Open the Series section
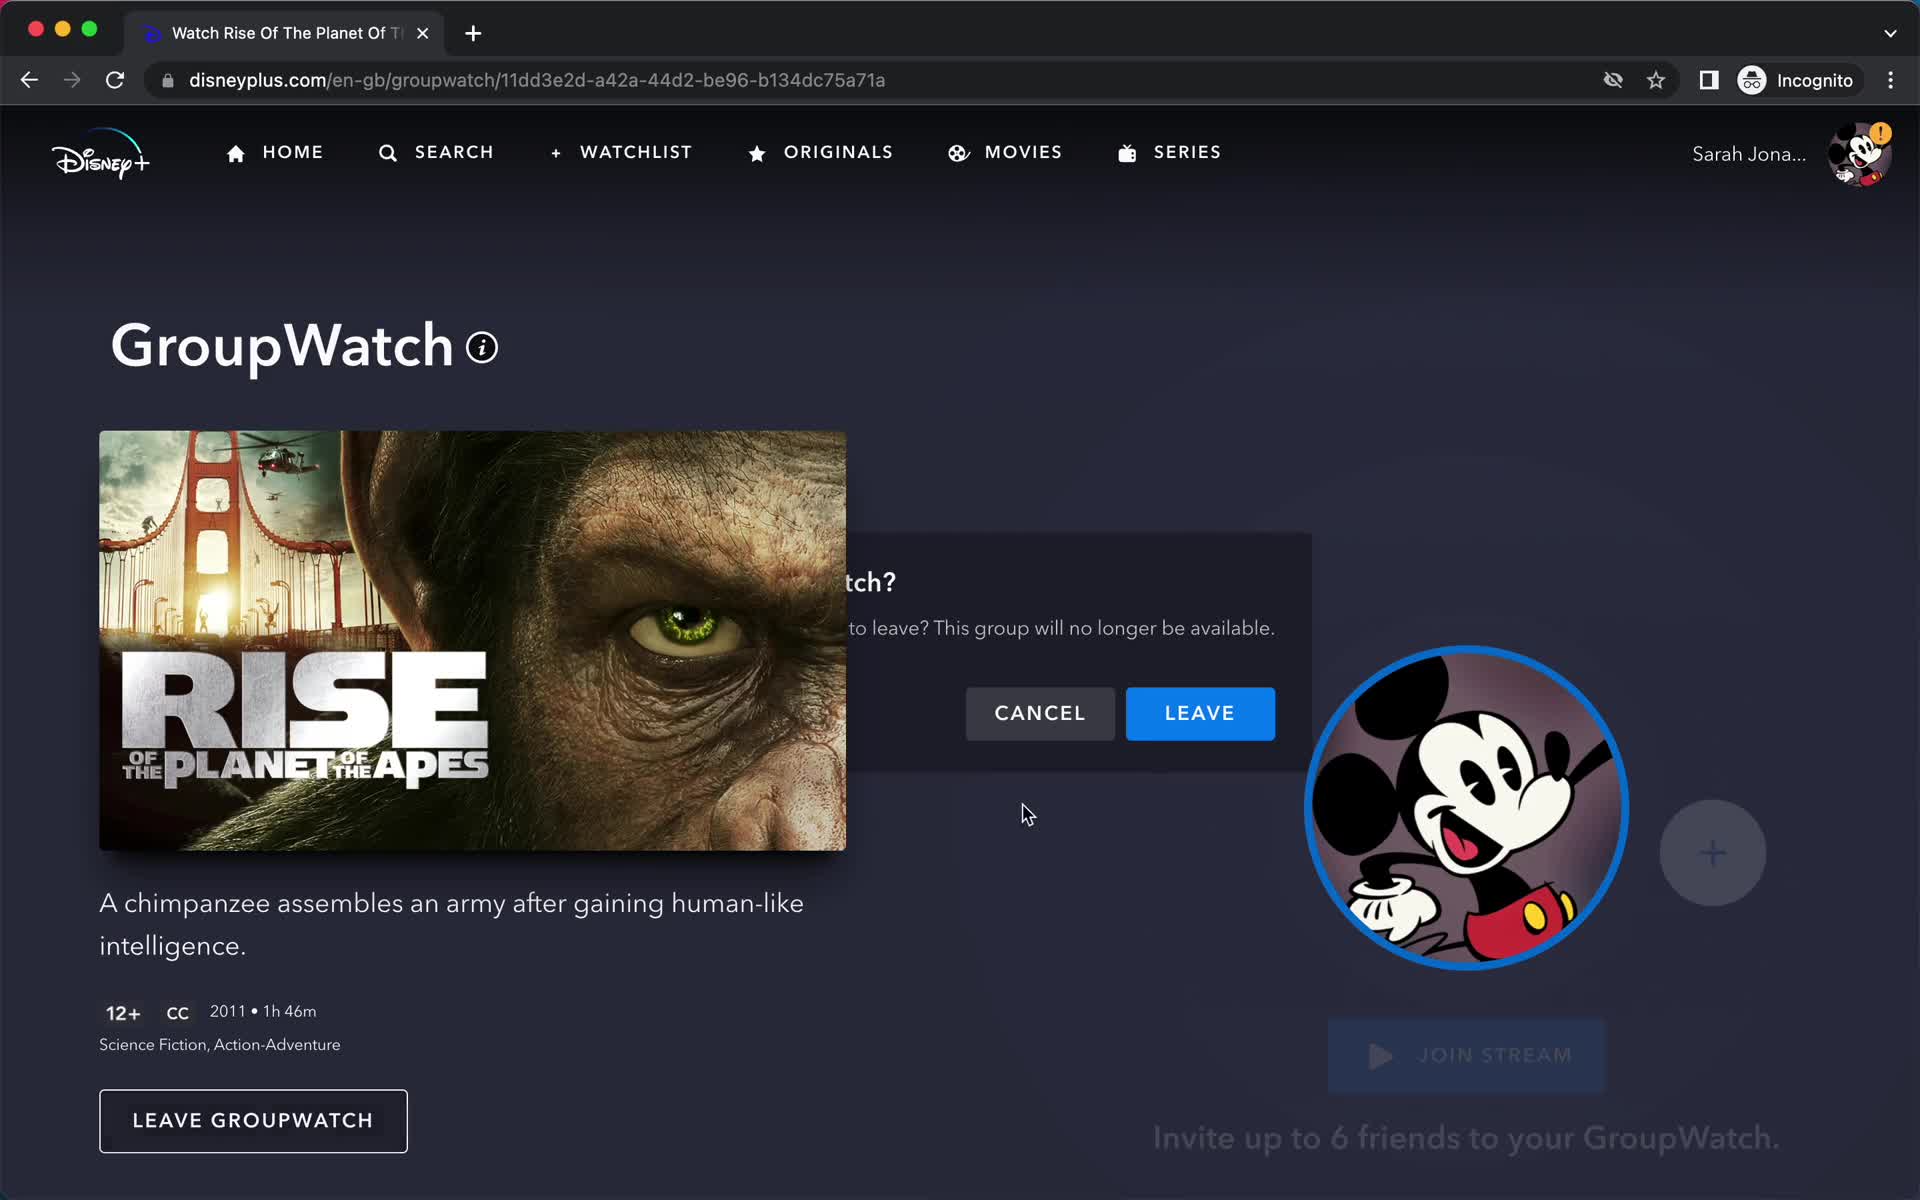Image resolution: width=1920 pixels, height=1200 pixels. tap(1169, 153)
